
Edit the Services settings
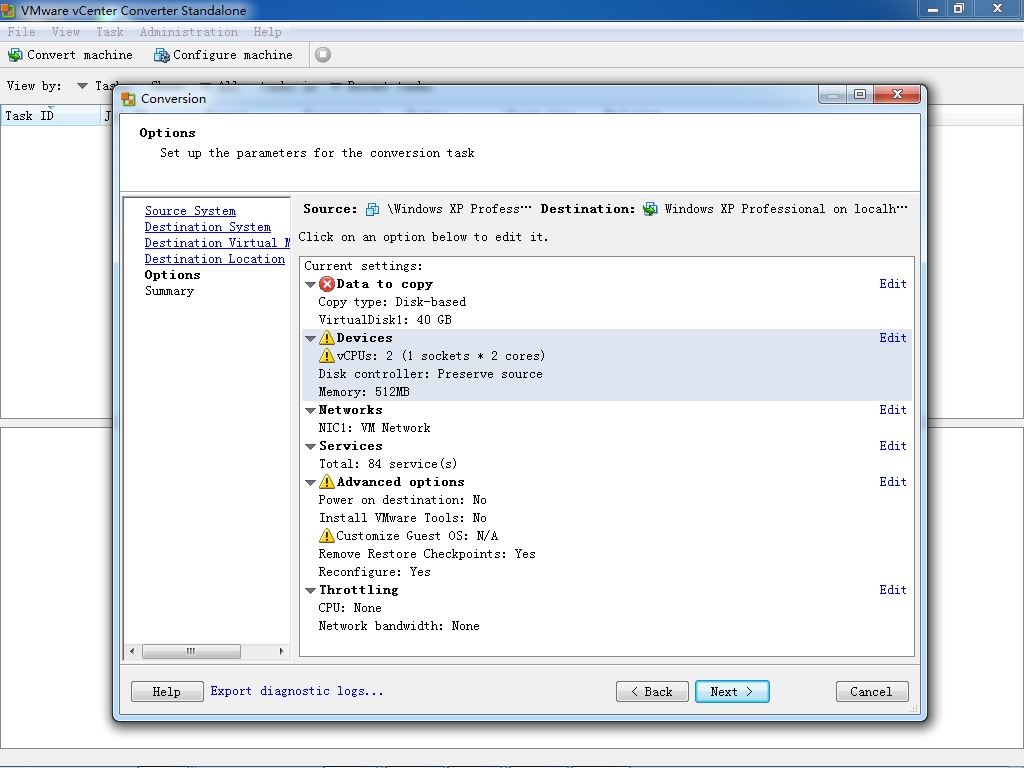[893, 445]
